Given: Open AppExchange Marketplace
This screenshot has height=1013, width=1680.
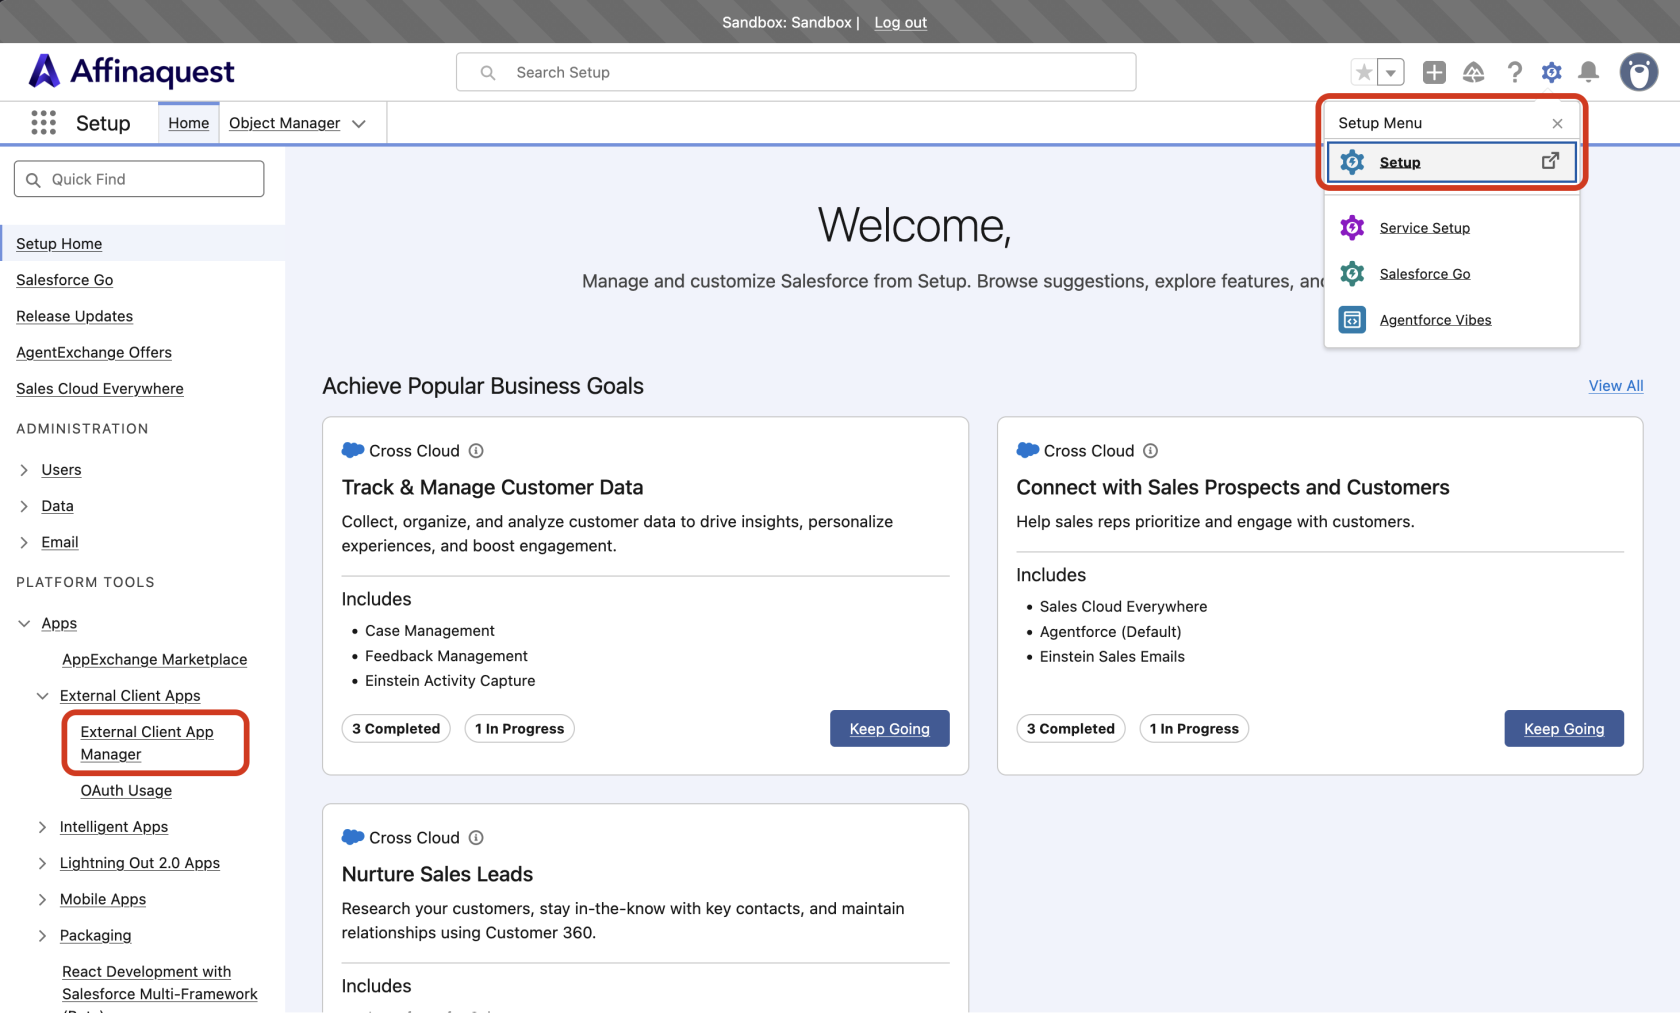Looking at the screenshot, I should [x=154, y=660].
